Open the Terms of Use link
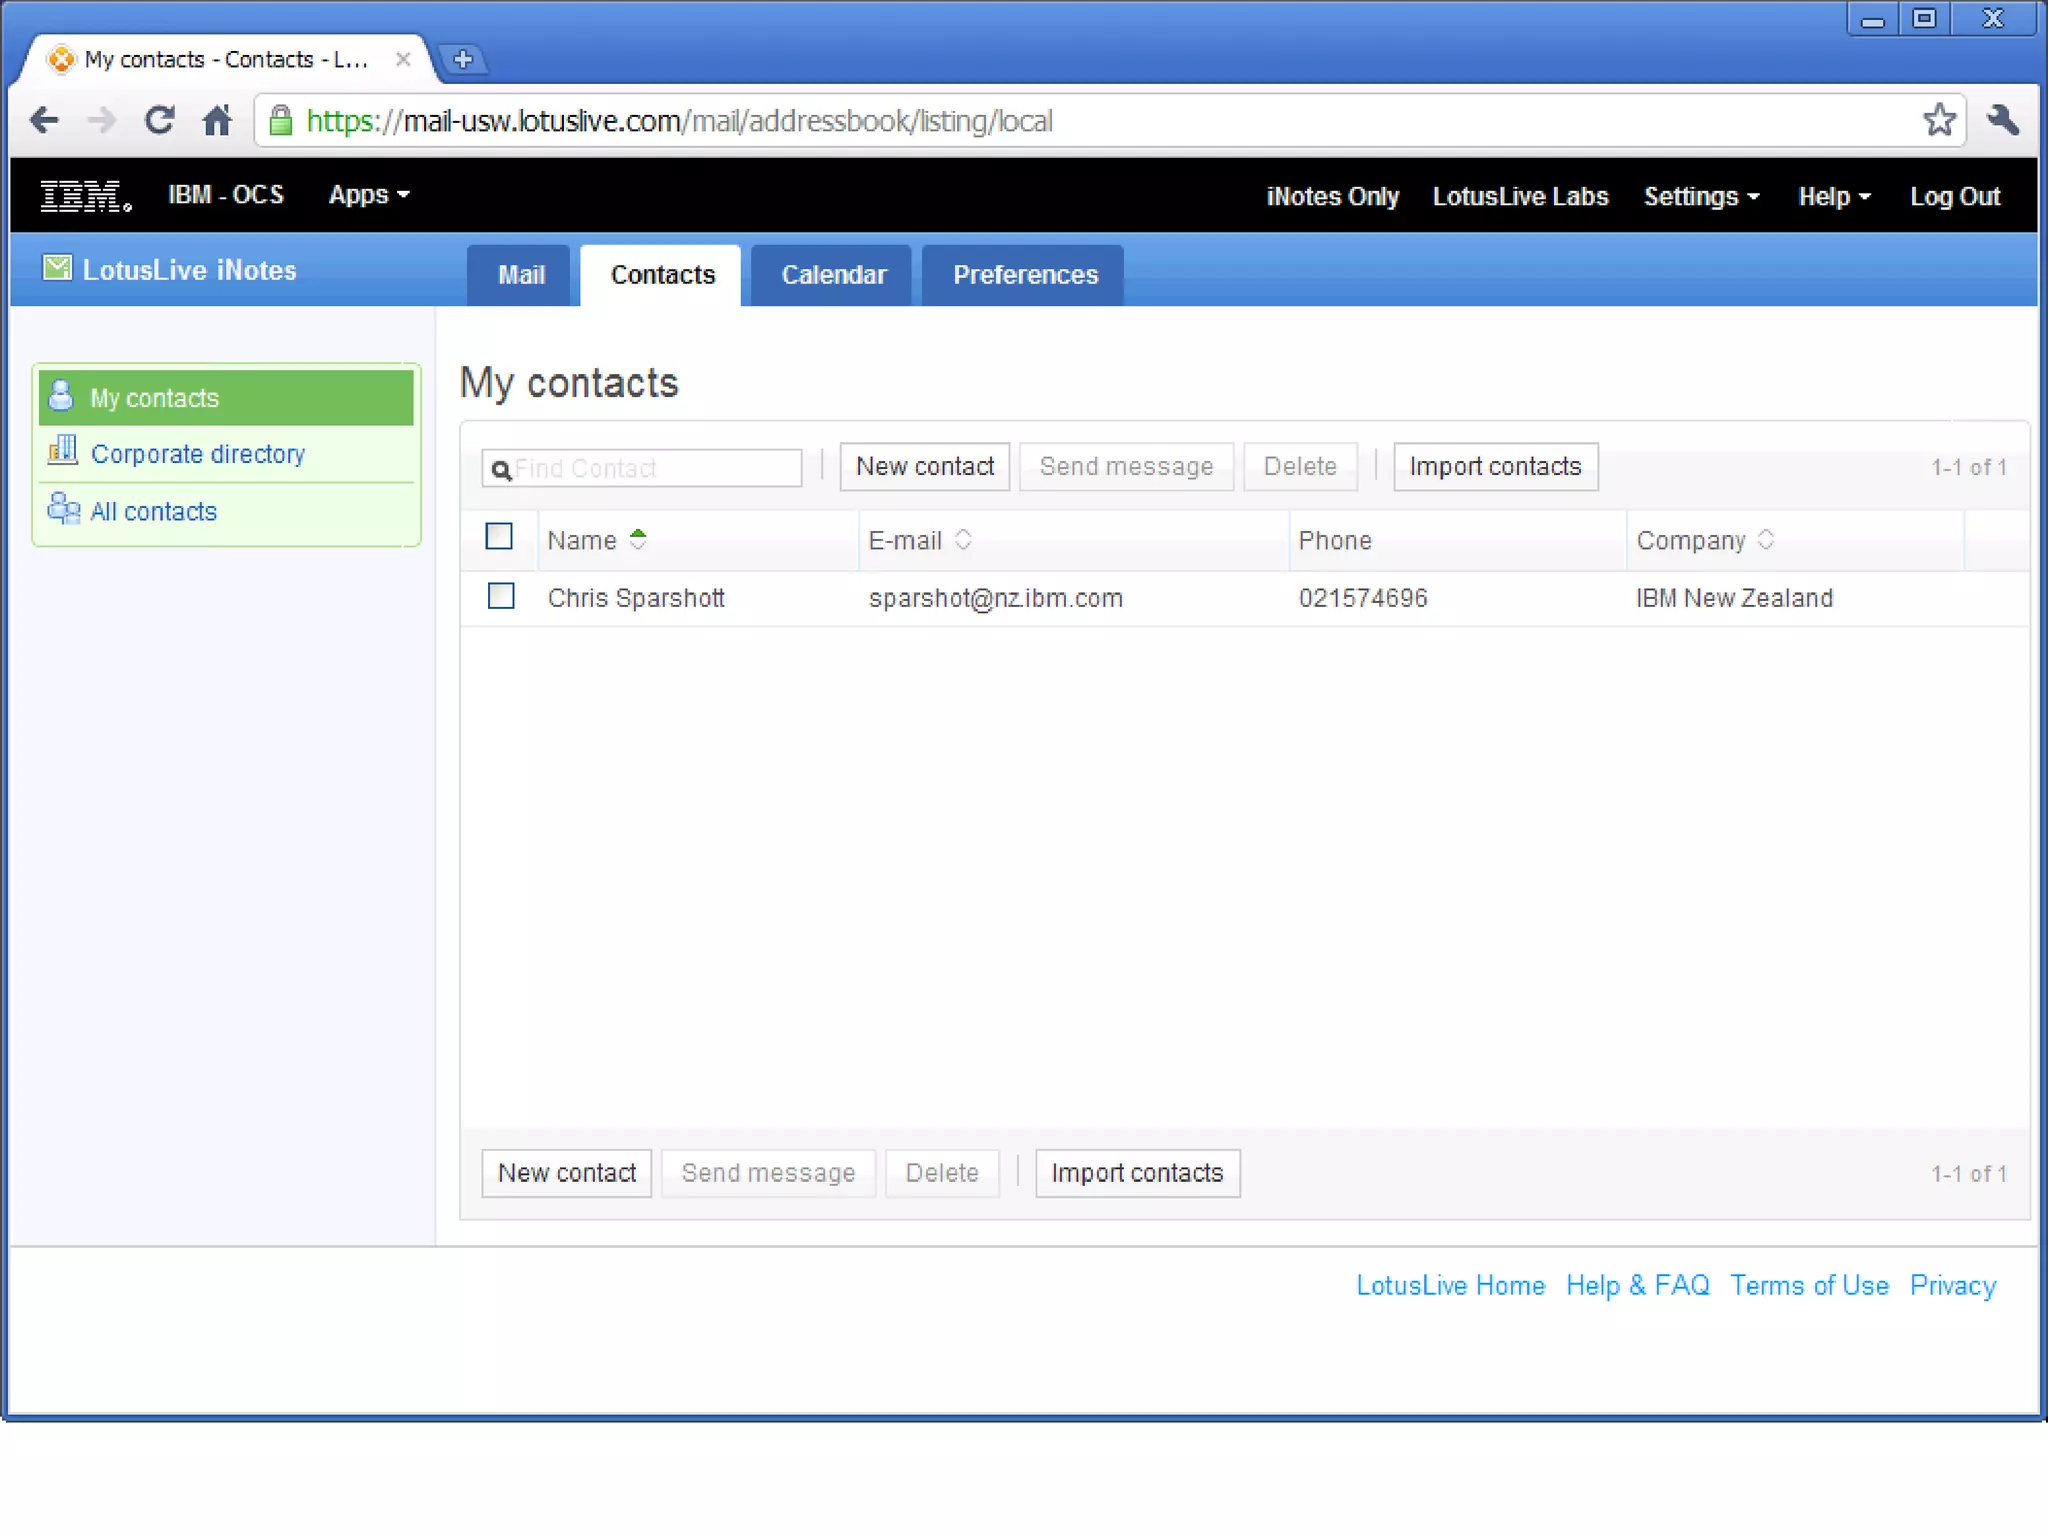This screenshot has height=1536, width=2048. click(x=1808, y=1285)
